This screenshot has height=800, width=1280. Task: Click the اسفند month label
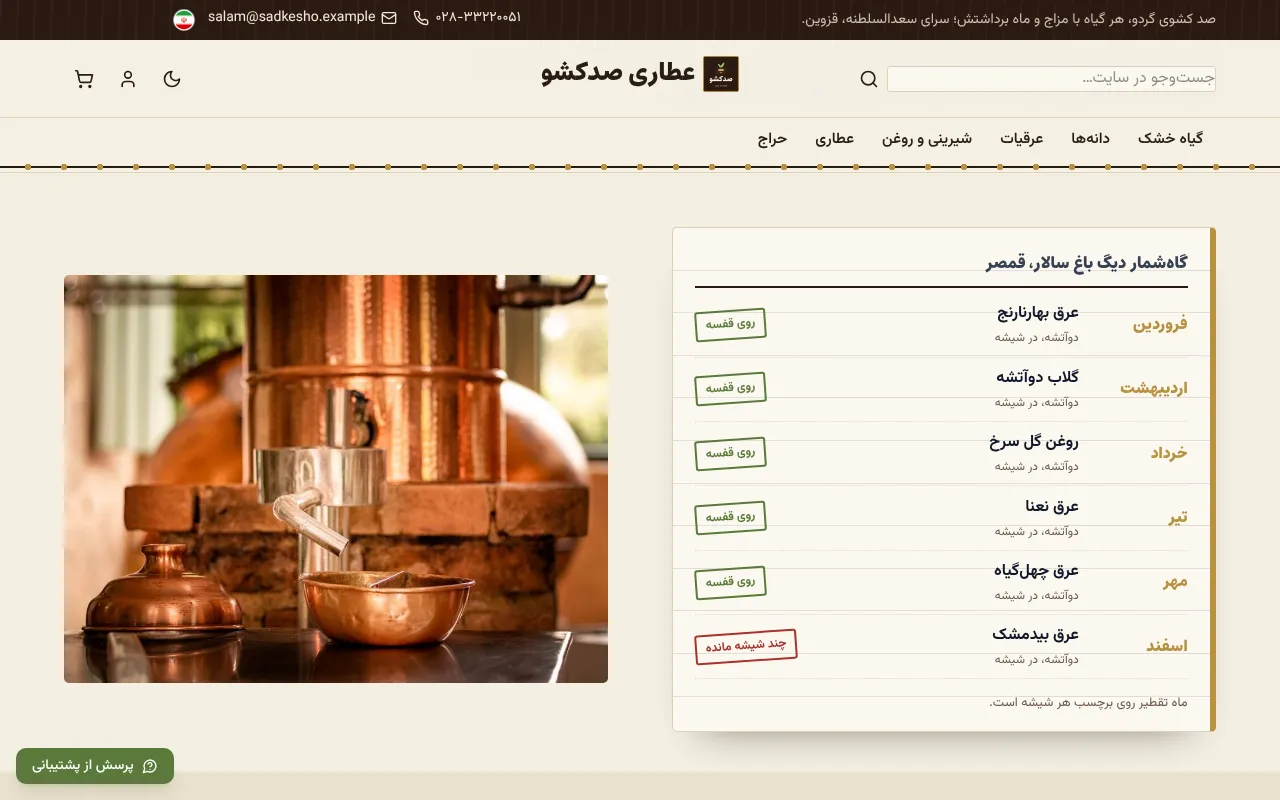pos(1167,646)
